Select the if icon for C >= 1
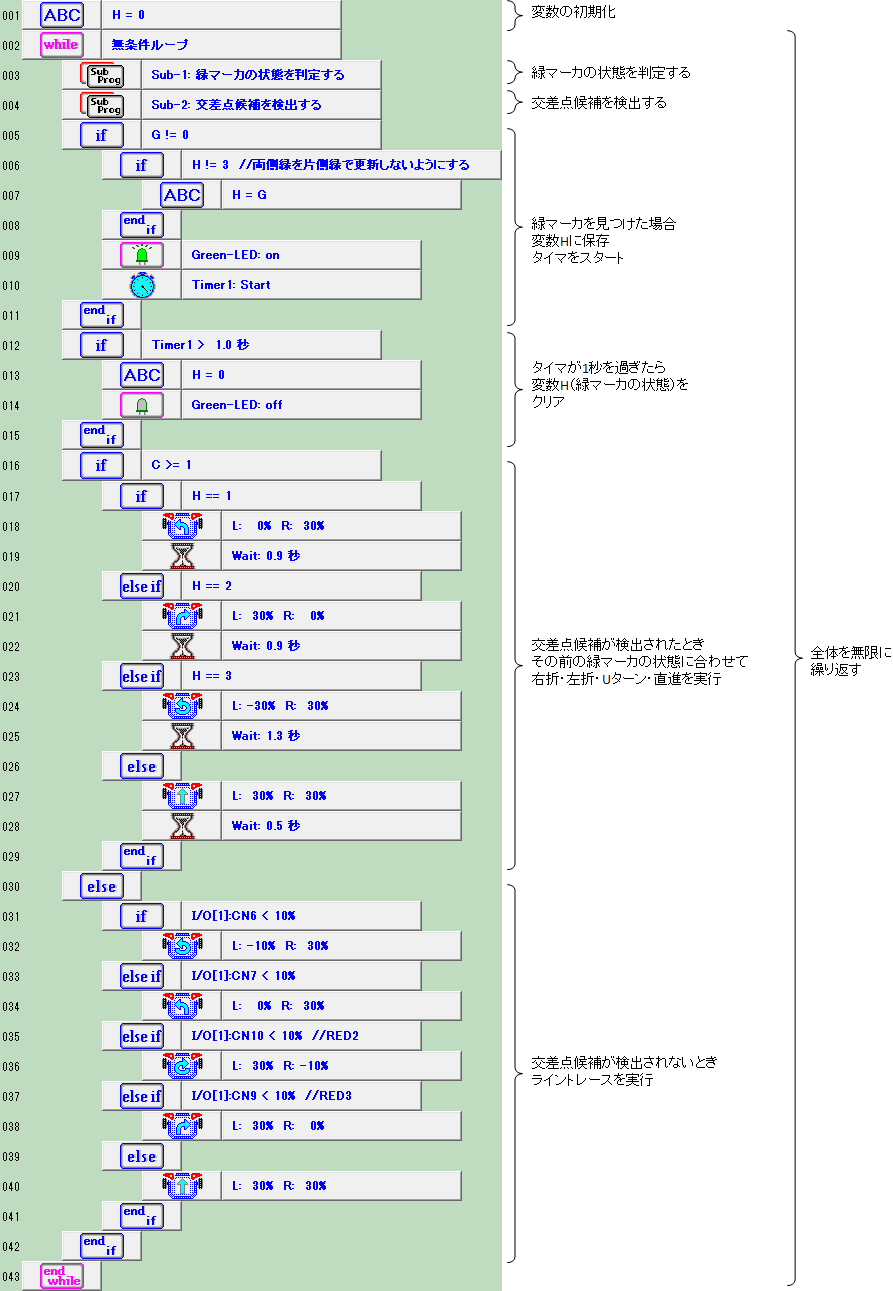The width and height of the screenshot is (893, 1291). (101, 465)
